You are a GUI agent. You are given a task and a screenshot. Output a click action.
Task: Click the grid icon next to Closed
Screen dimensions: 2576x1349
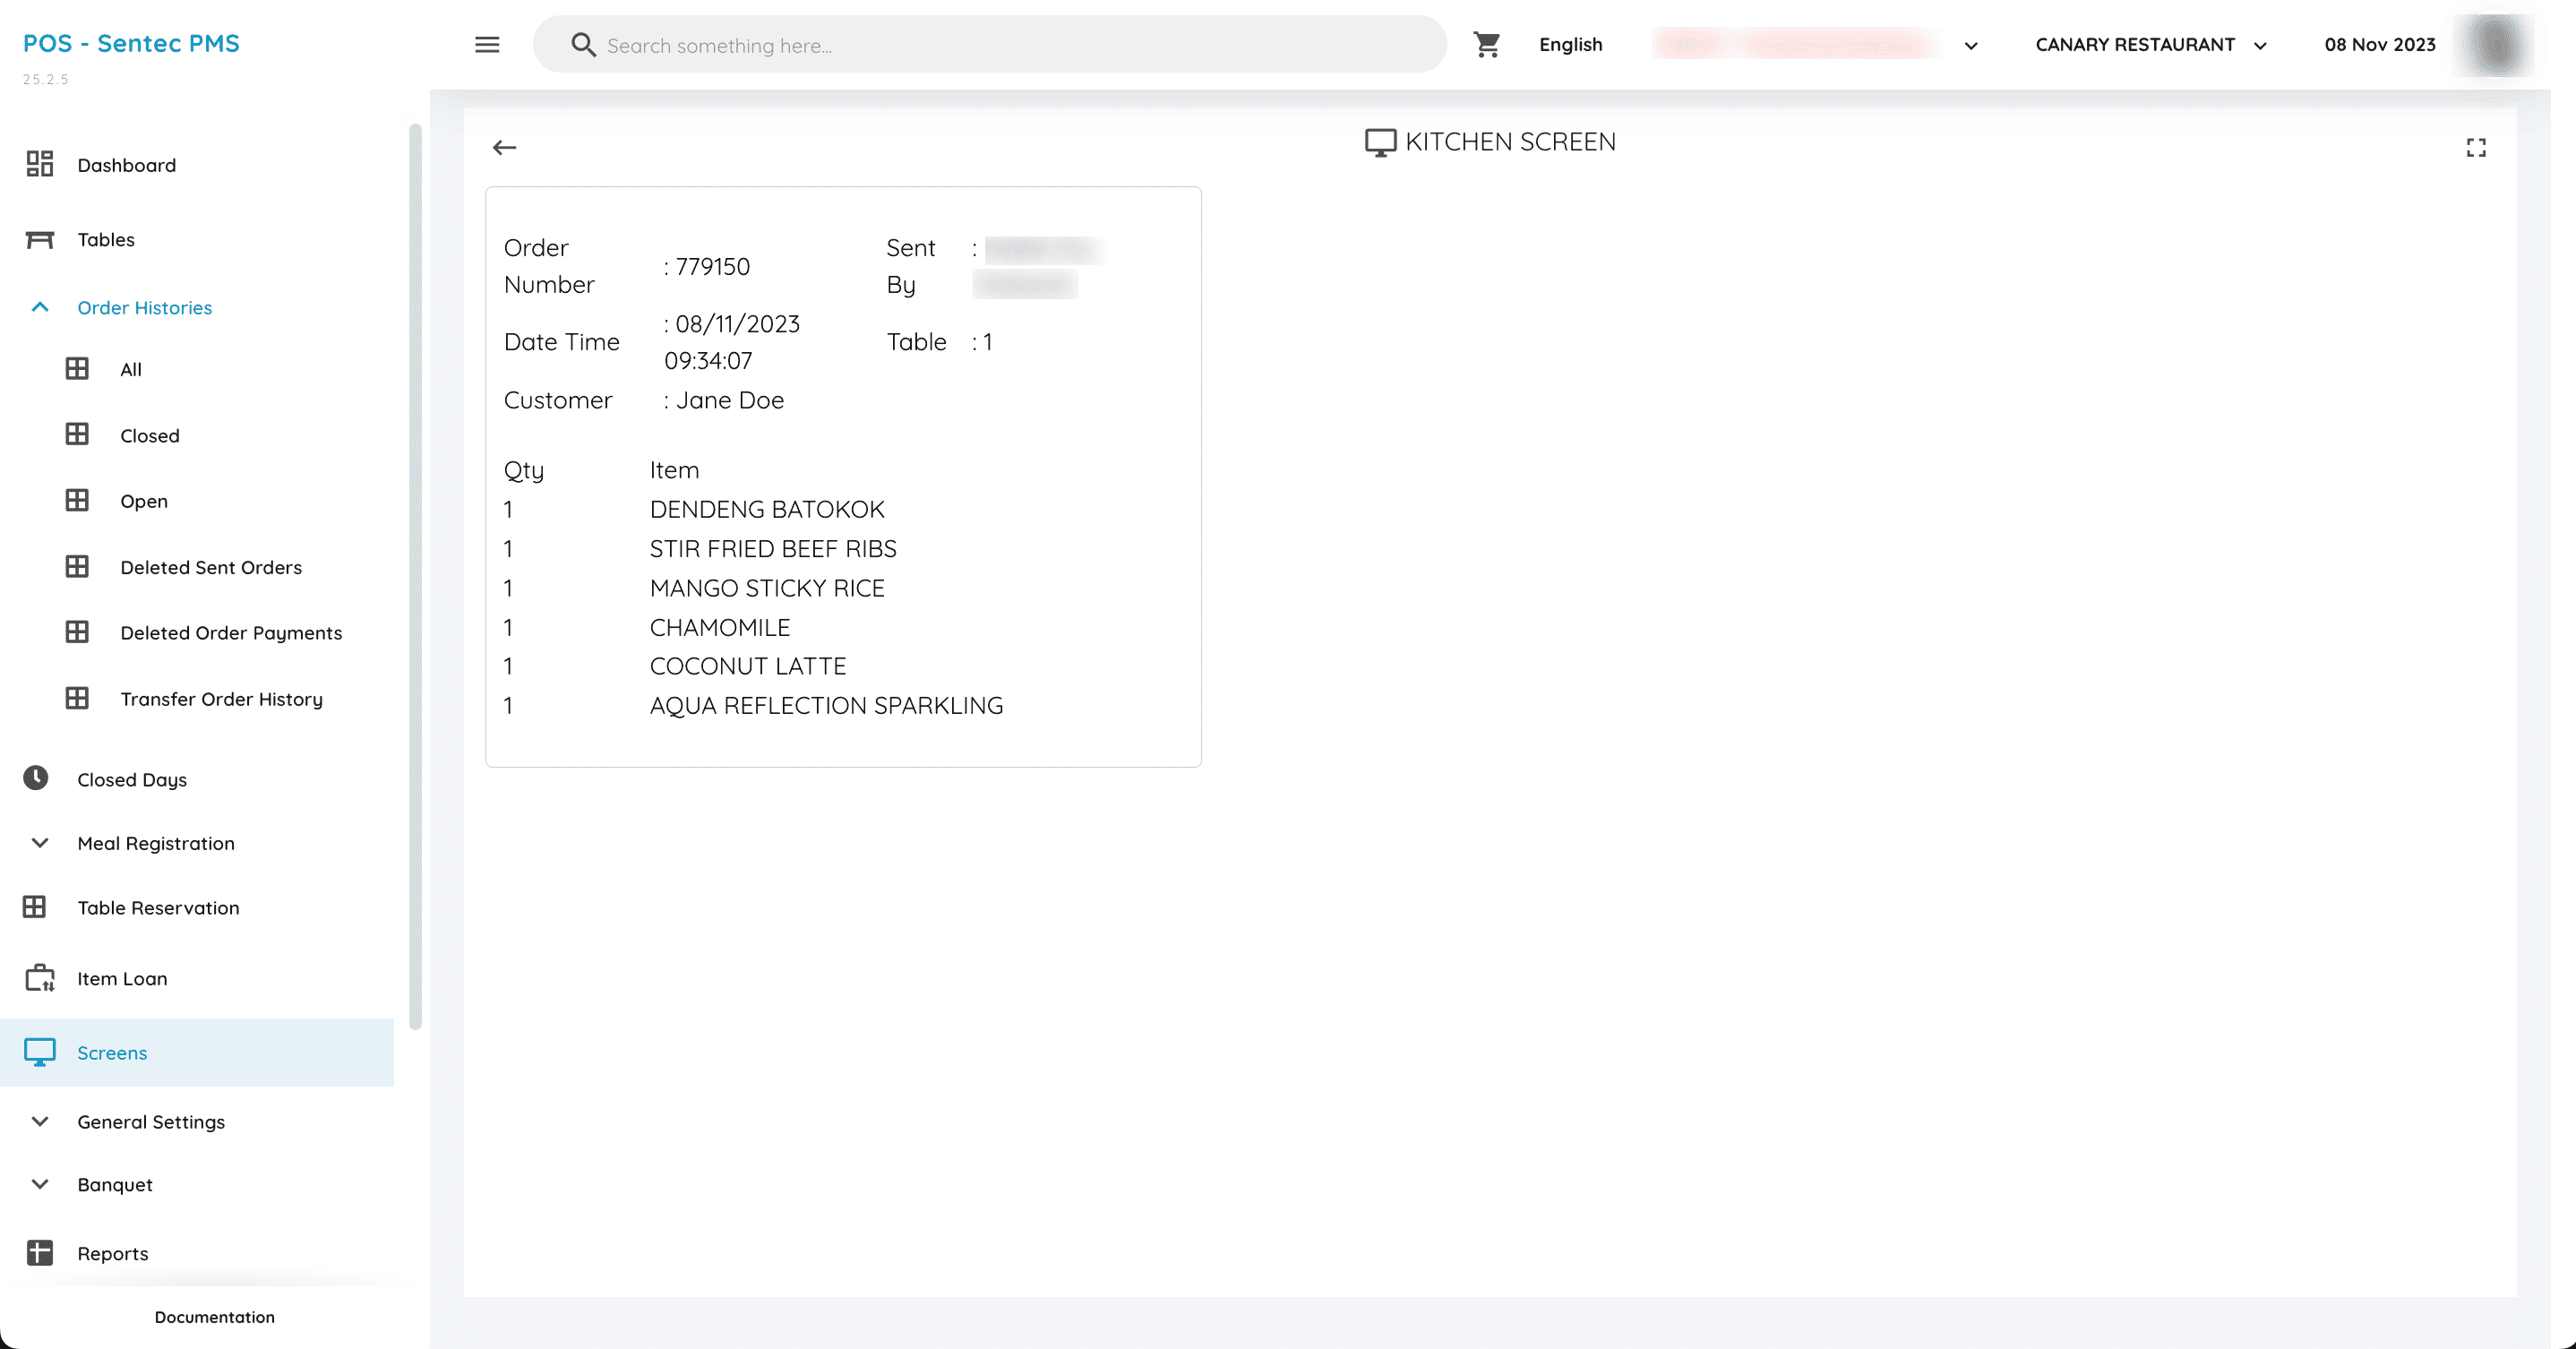pyautogui.click(x=77, y=434)
